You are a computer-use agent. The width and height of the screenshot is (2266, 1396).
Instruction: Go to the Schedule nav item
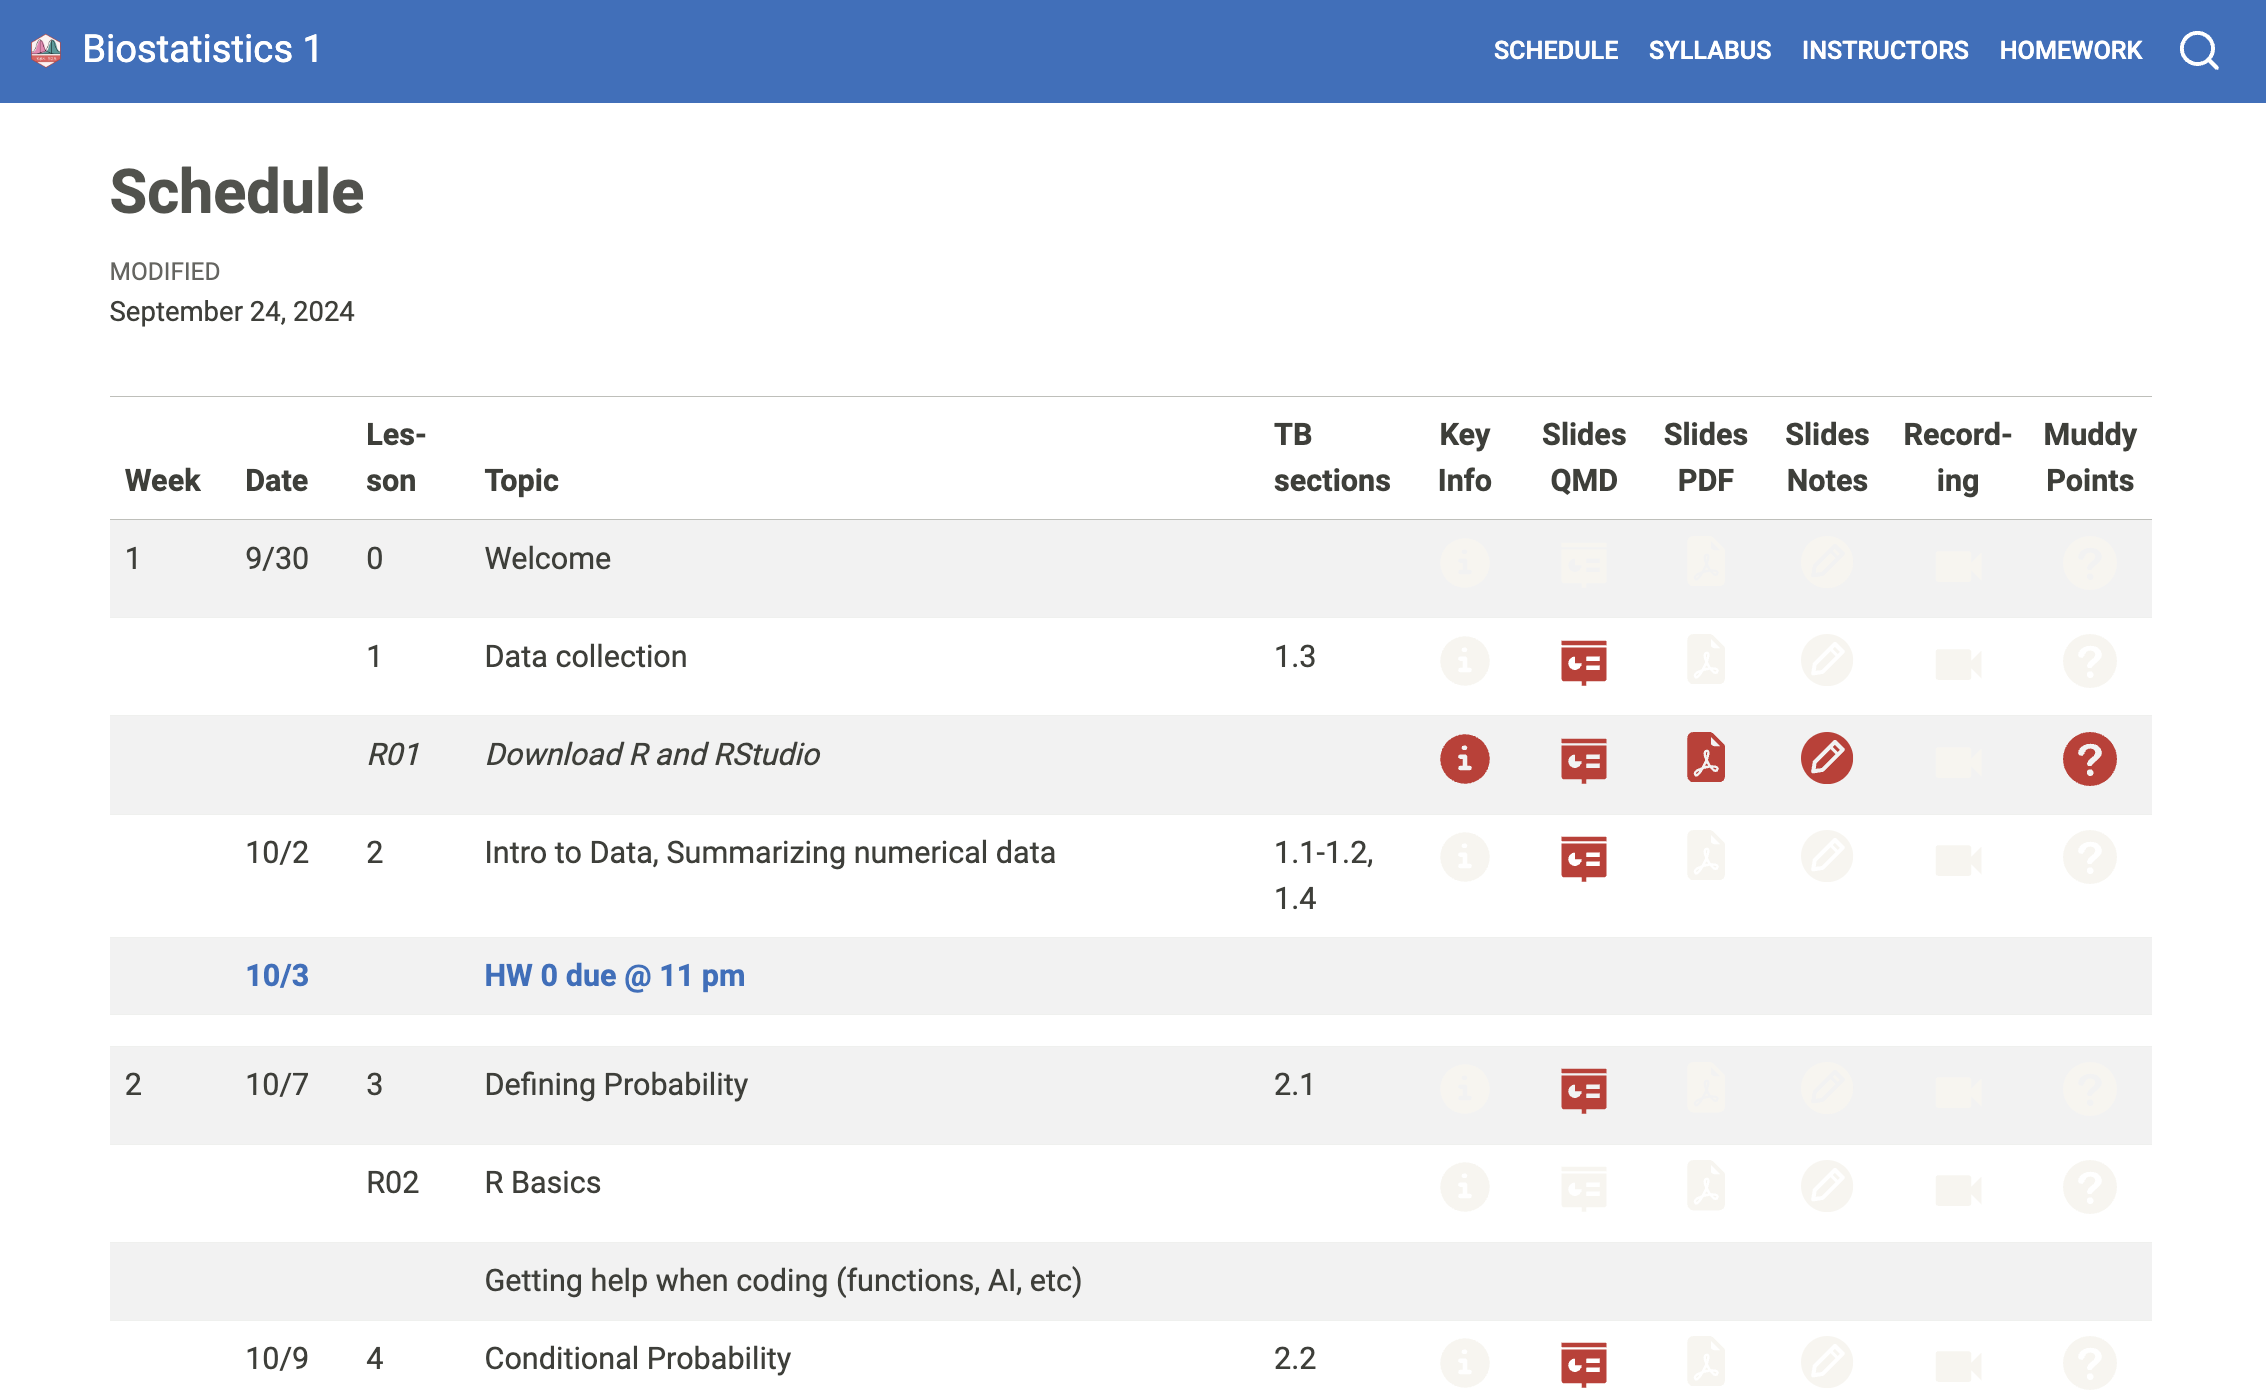point(1555,50)
